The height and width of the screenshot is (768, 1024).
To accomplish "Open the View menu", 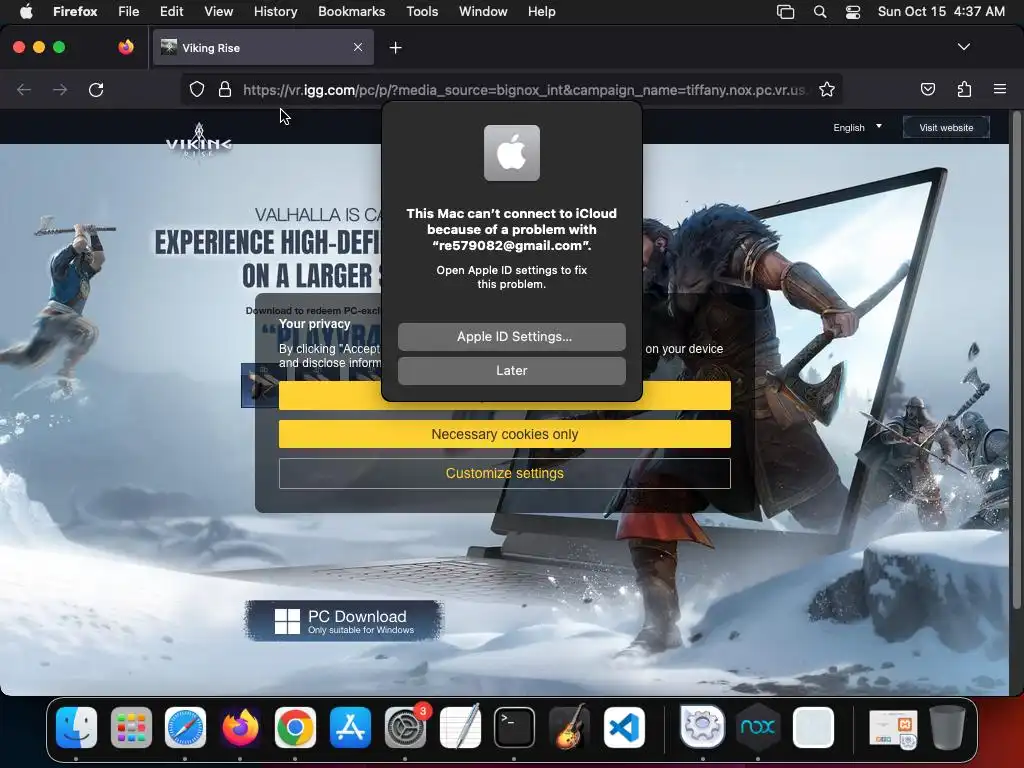I will coord(218,11).
